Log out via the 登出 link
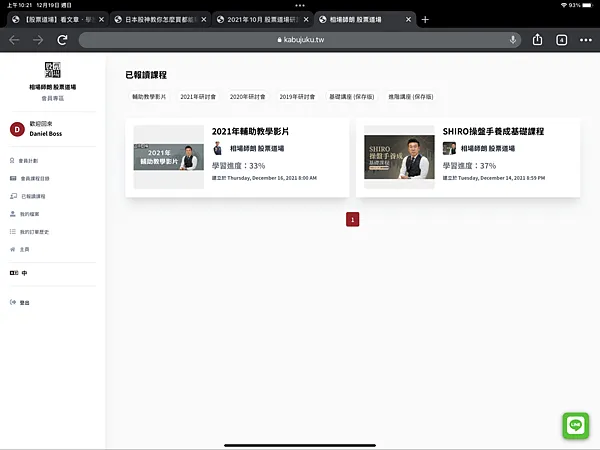The width and height of the screenshot is (600, 450). point(20,302)
